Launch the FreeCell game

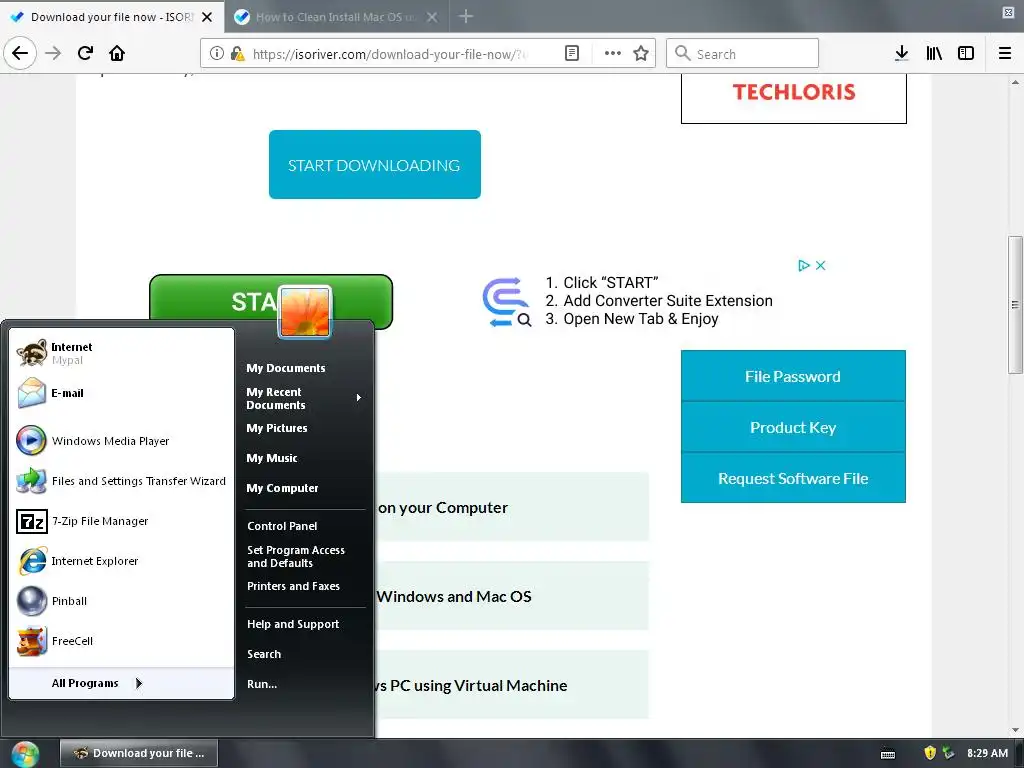121,641
